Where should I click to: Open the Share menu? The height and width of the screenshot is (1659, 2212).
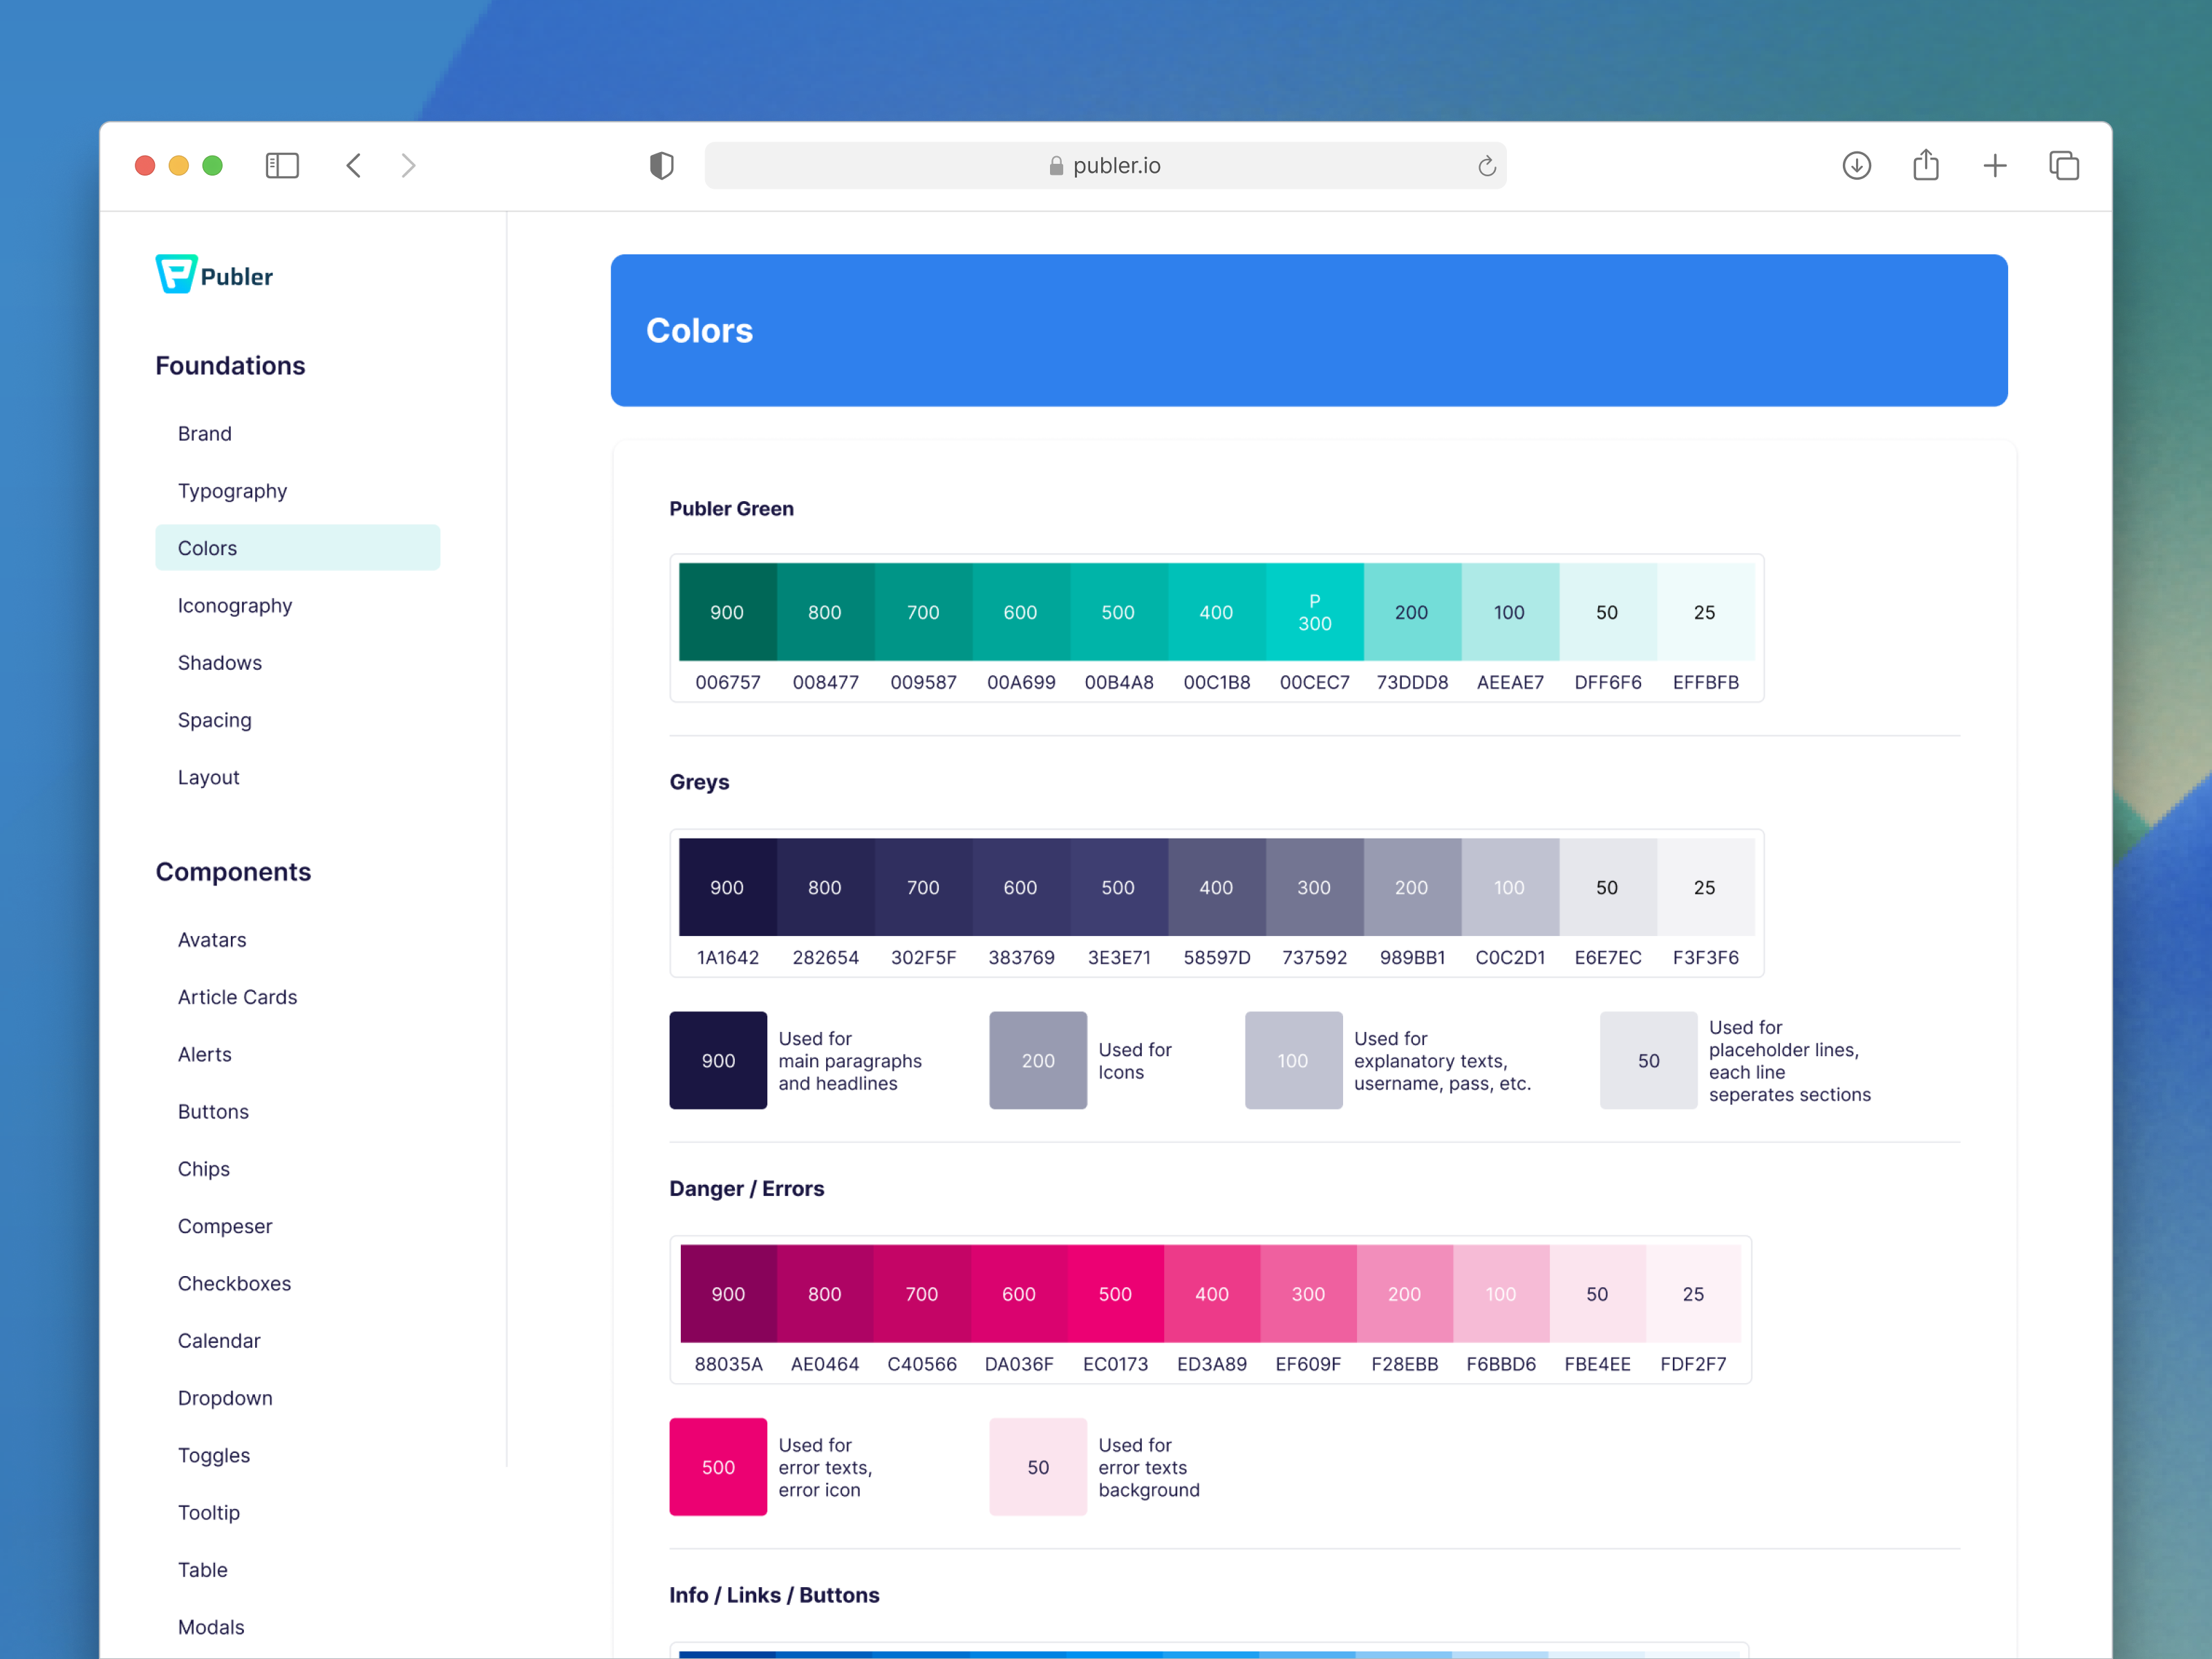(x=1925, y=165)
